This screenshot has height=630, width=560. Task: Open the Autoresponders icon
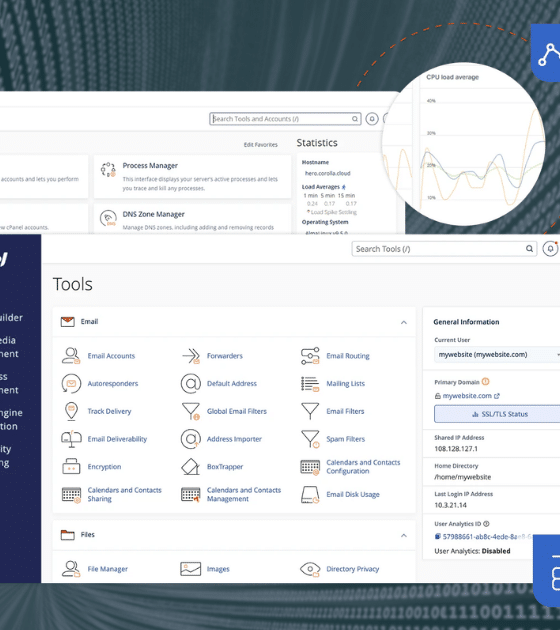click(x=71, y=384)
